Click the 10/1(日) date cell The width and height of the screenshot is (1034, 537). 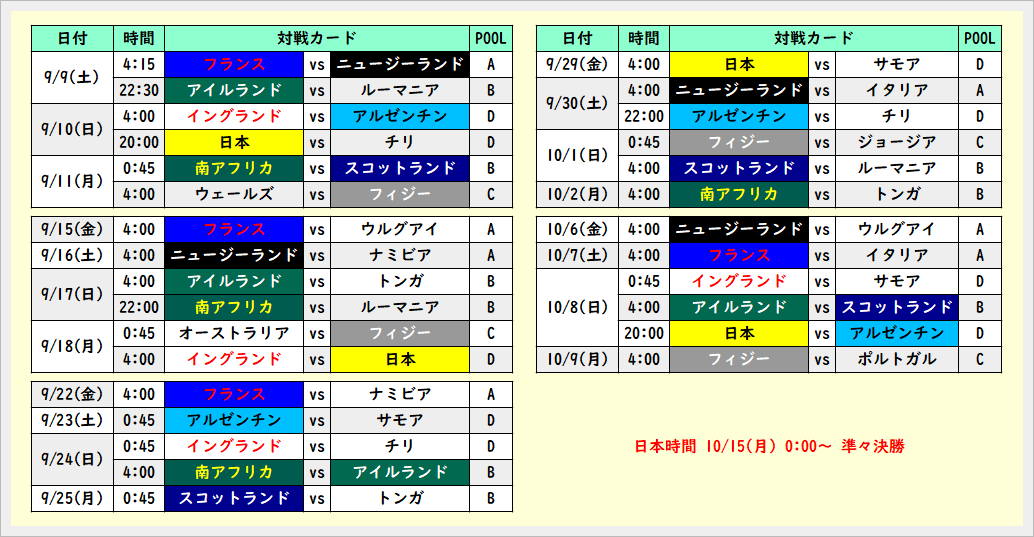coord(577,155)
